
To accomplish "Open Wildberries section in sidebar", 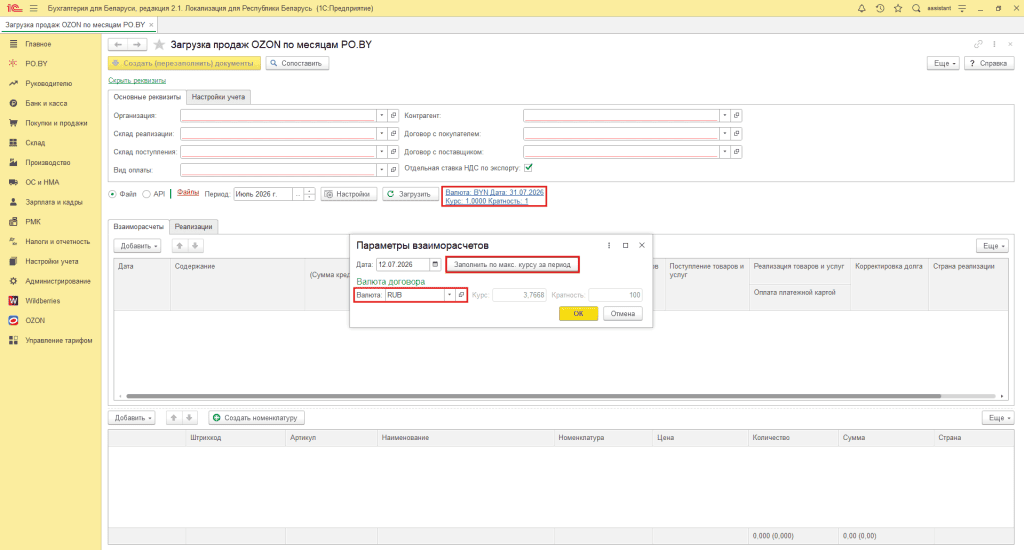I will coord(42,301).
